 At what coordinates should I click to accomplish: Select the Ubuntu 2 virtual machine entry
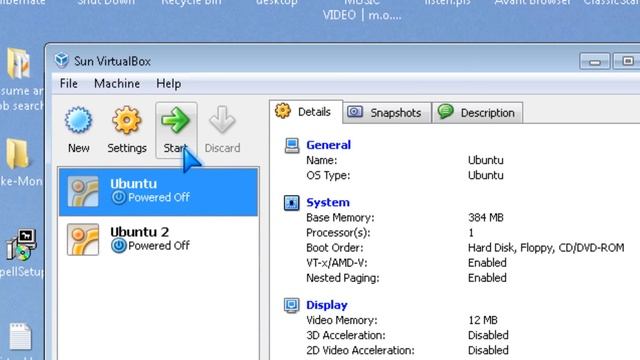pos(158,240)
